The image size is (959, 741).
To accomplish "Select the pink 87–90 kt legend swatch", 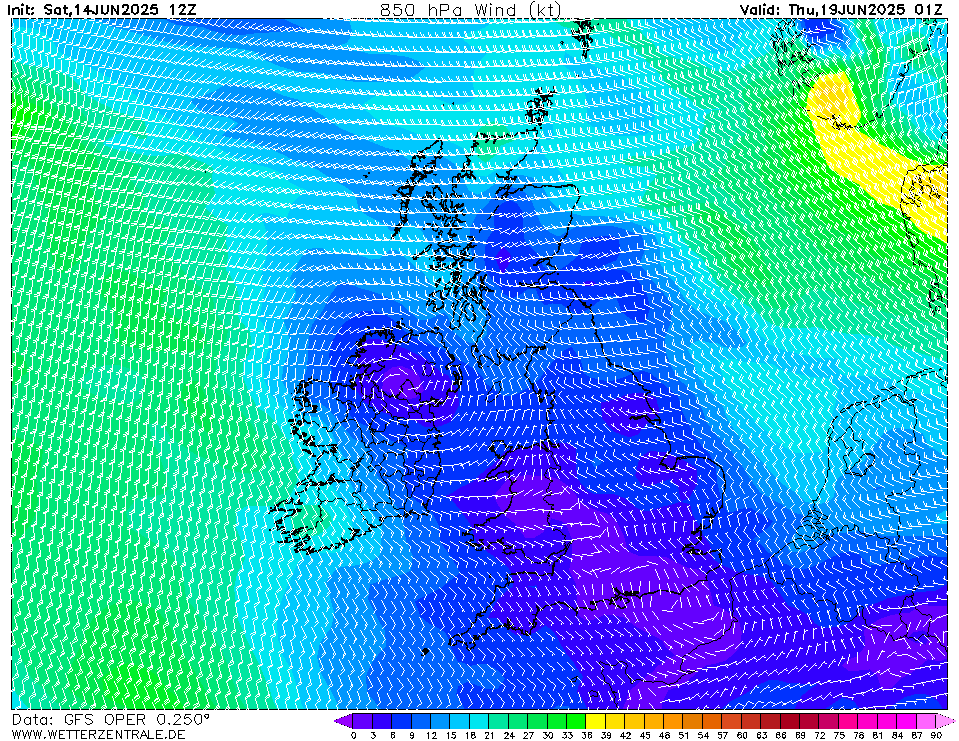I will pos(925,721).
